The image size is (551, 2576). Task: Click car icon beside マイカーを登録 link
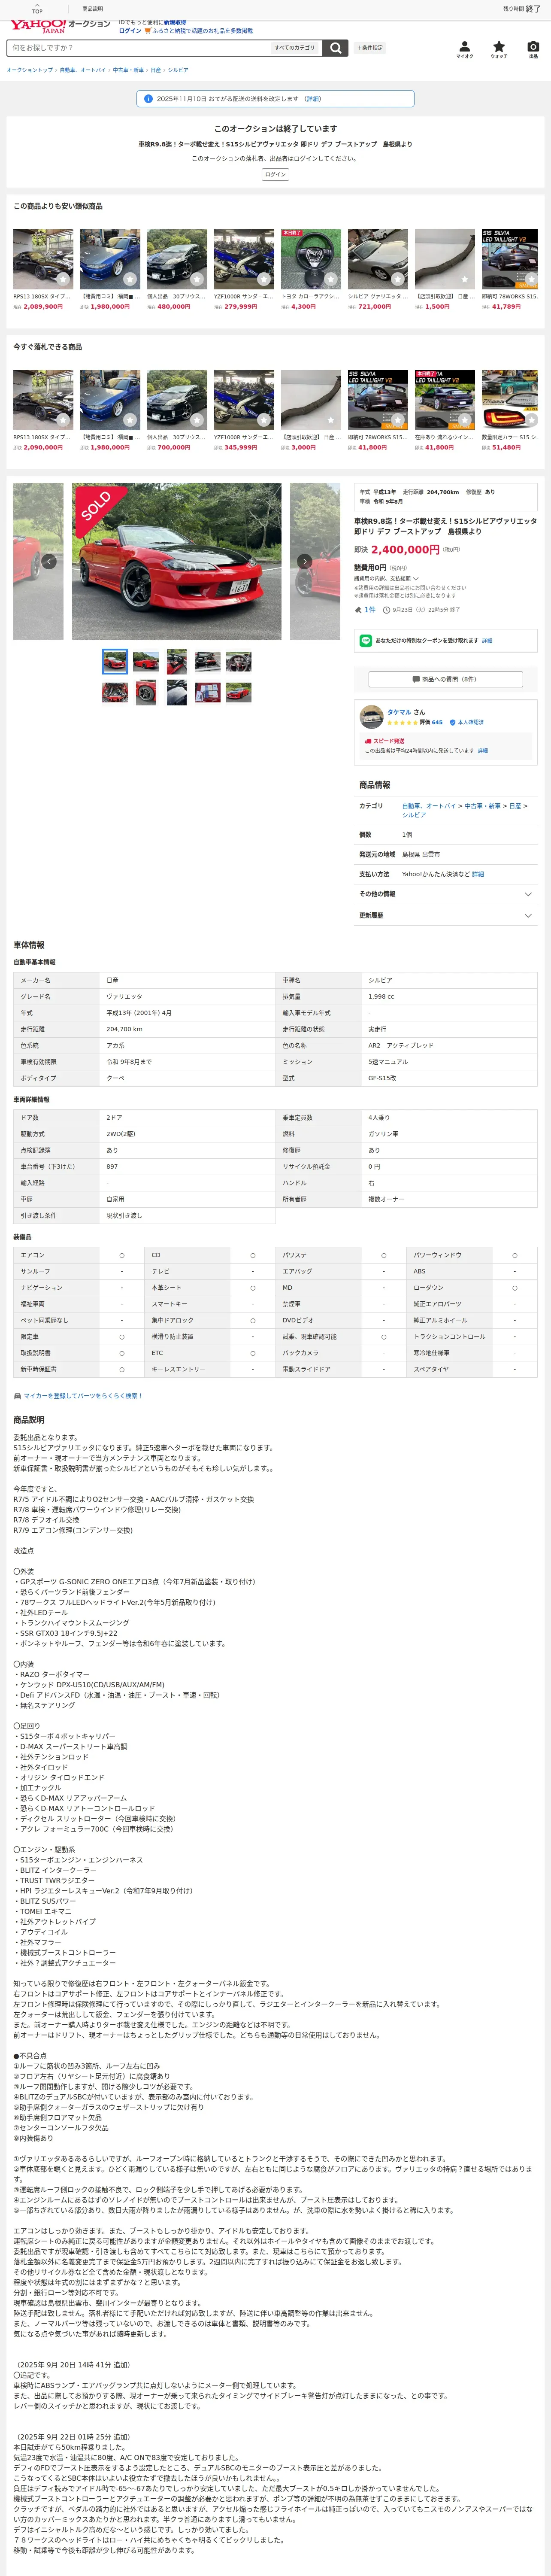[x=17, y=1396]
